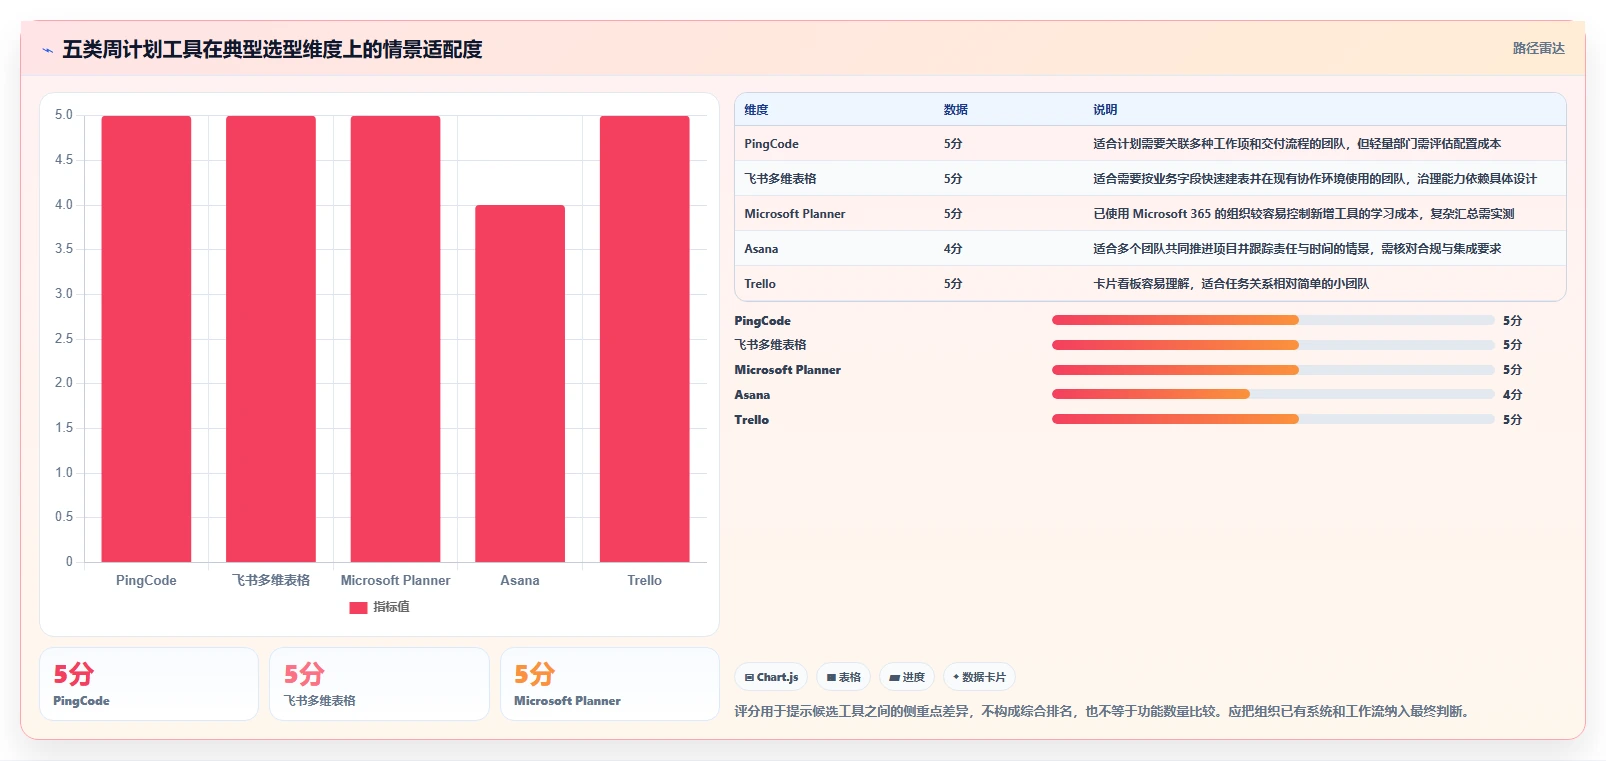Click the 说明 column header
The image size is (1606, 761).
coord(1105,110)
